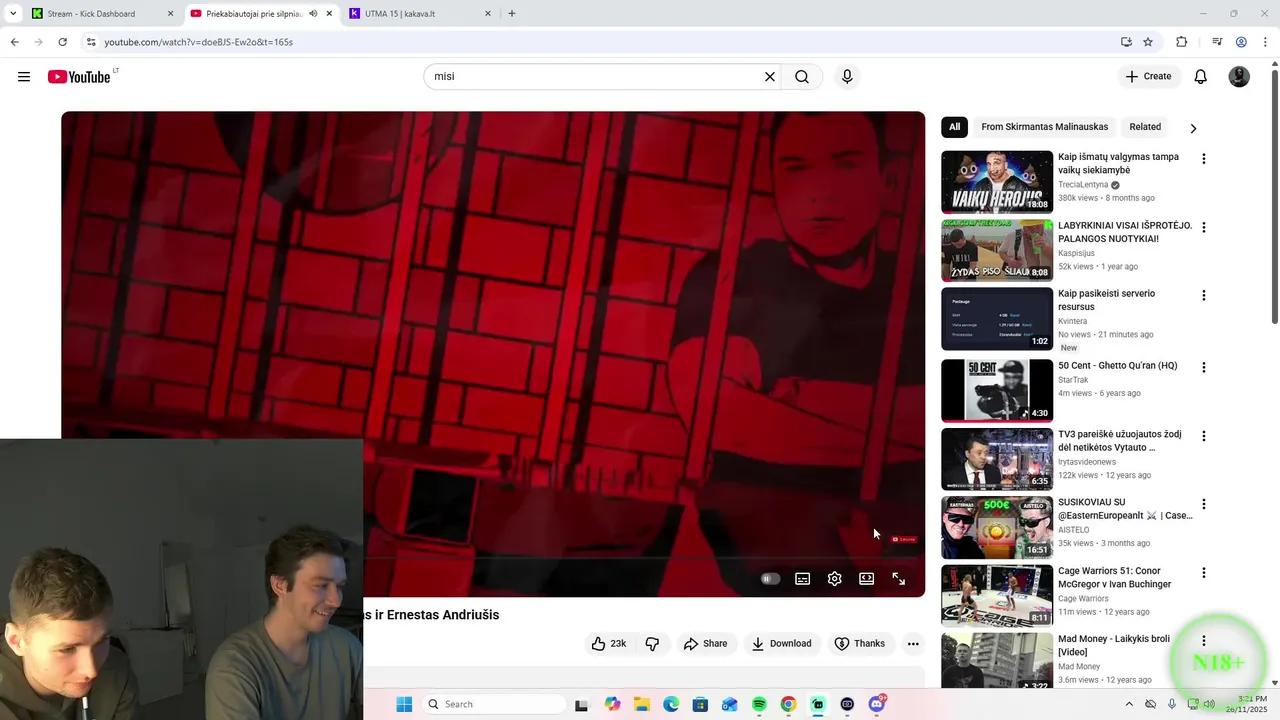Open Cage Warriors 51 video thumbnail
Image resolution: width=1280 pixels, height=720 pixels.
tap(997, 596)
